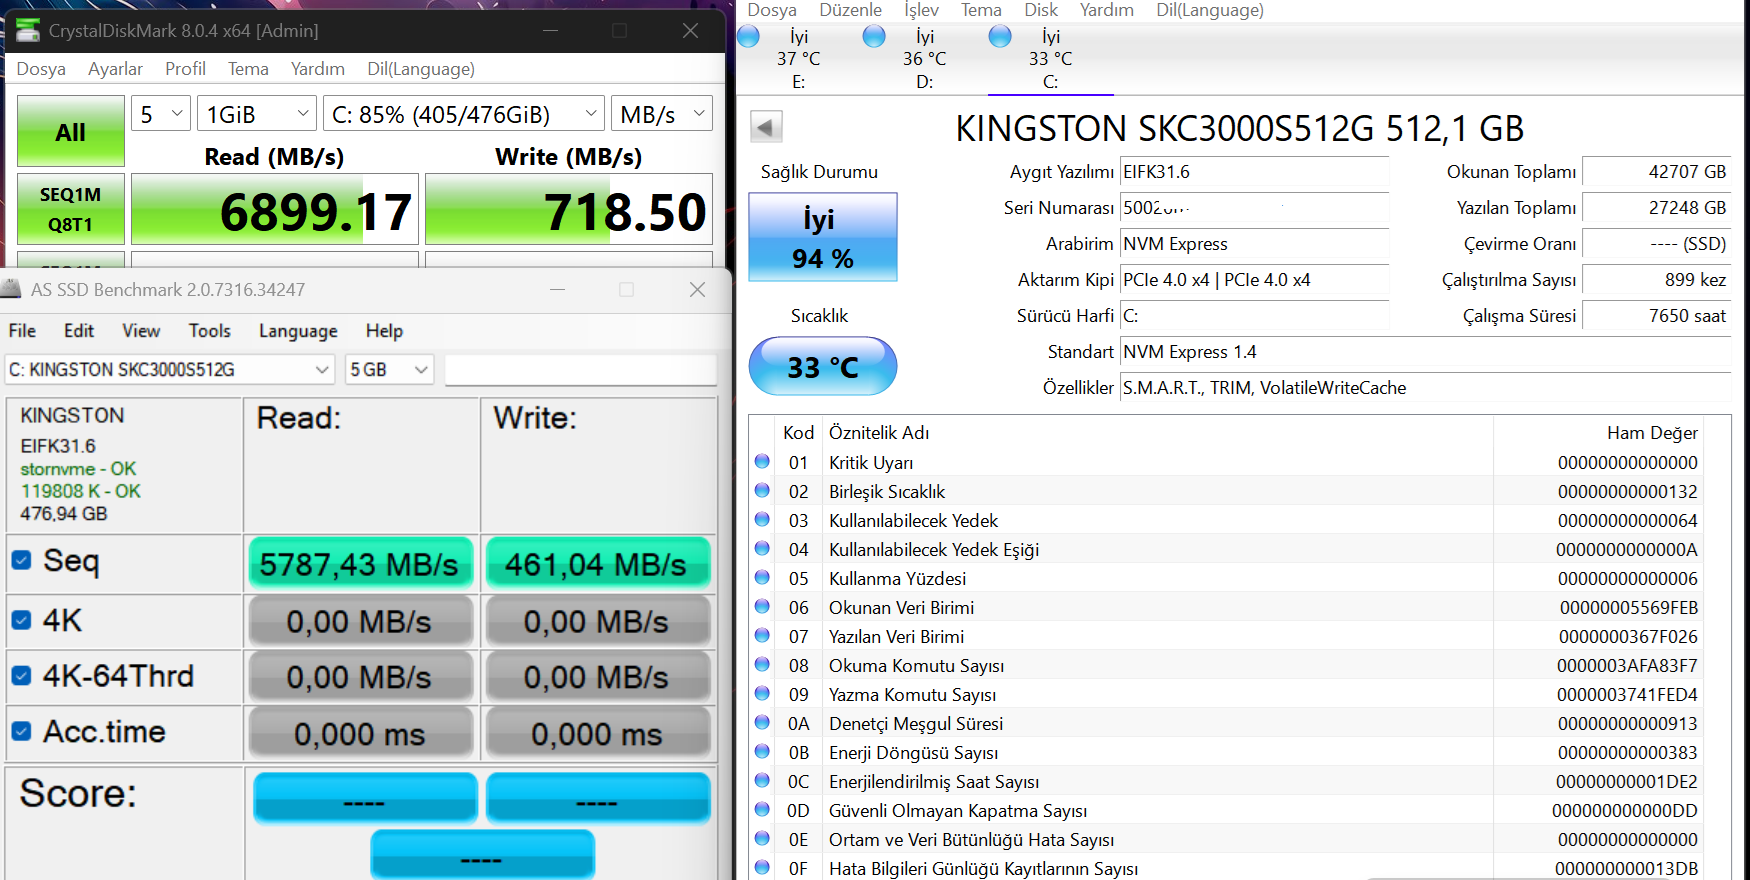Click status dot for Kritik Uyarı attribute
The height and width of the screenshot is (880, 1750).
pyautogui.click(x=762, y=462)
